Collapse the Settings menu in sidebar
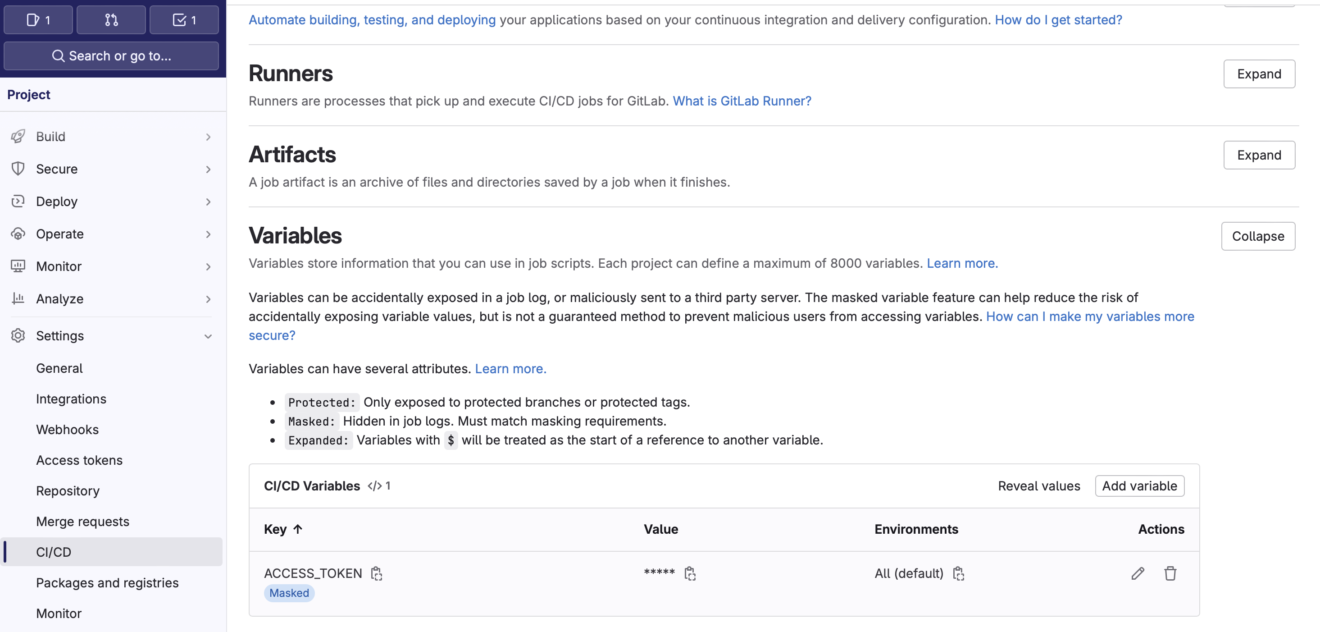This screenshot has width=1320, height=632. coord(59,335)
